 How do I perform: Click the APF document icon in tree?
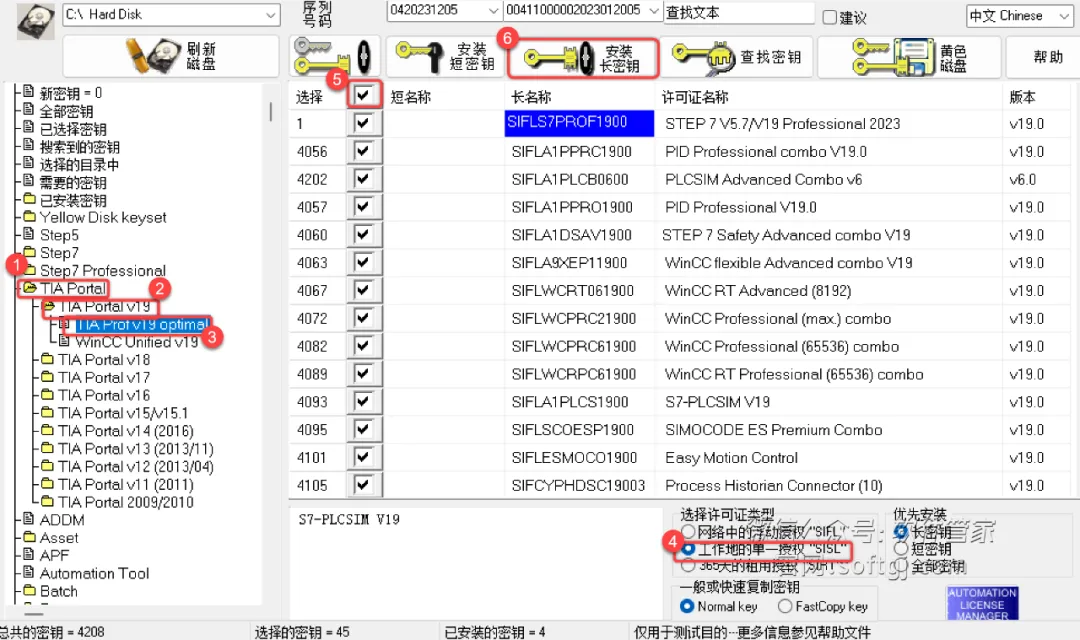(x=29, y=555)
